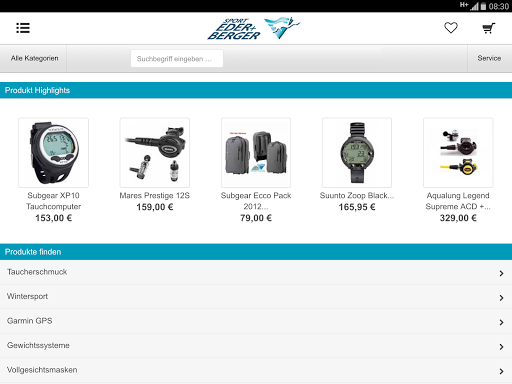Open Suunto Zoop Black watch image
Viewport: 512px width, 384px height.
pyautogui.click(x=357, y=152)
